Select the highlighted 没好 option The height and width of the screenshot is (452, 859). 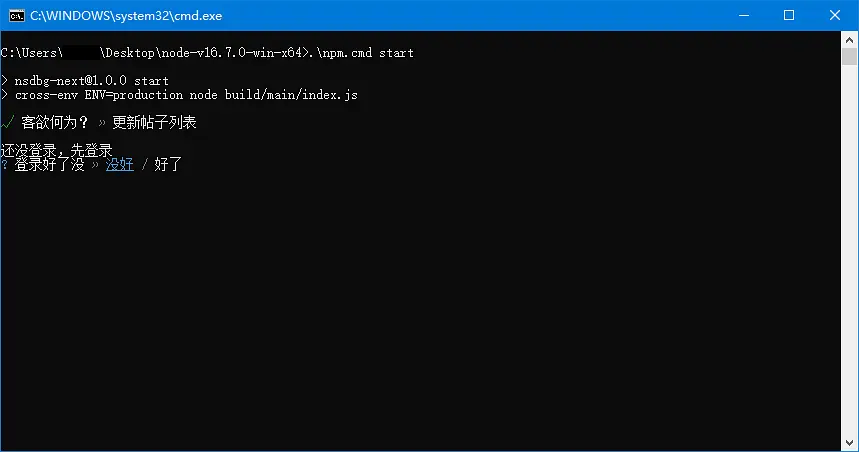tap(120, 164)
